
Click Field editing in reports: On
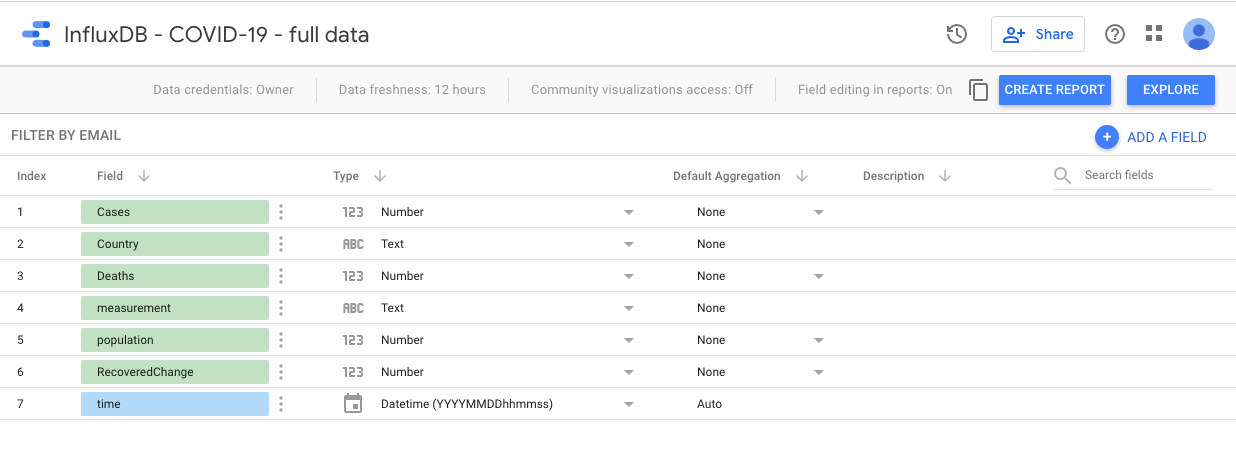click(x=875, y=90)
